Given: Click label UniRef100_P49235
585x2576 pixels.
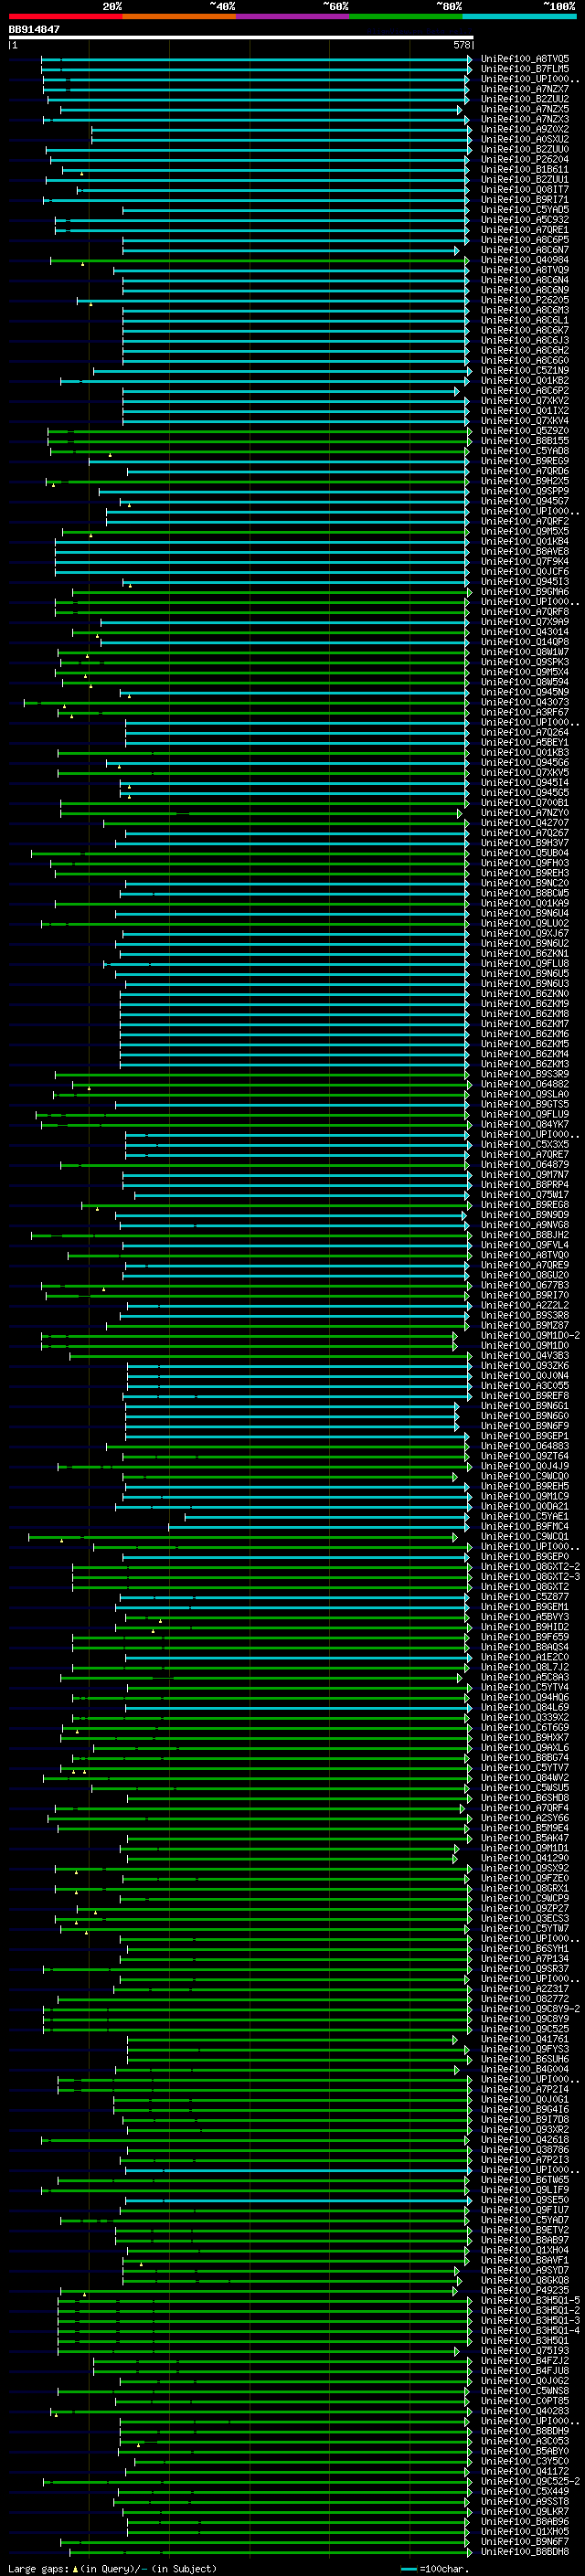Looking at the screenshot, I should [x=525, y=2291].
